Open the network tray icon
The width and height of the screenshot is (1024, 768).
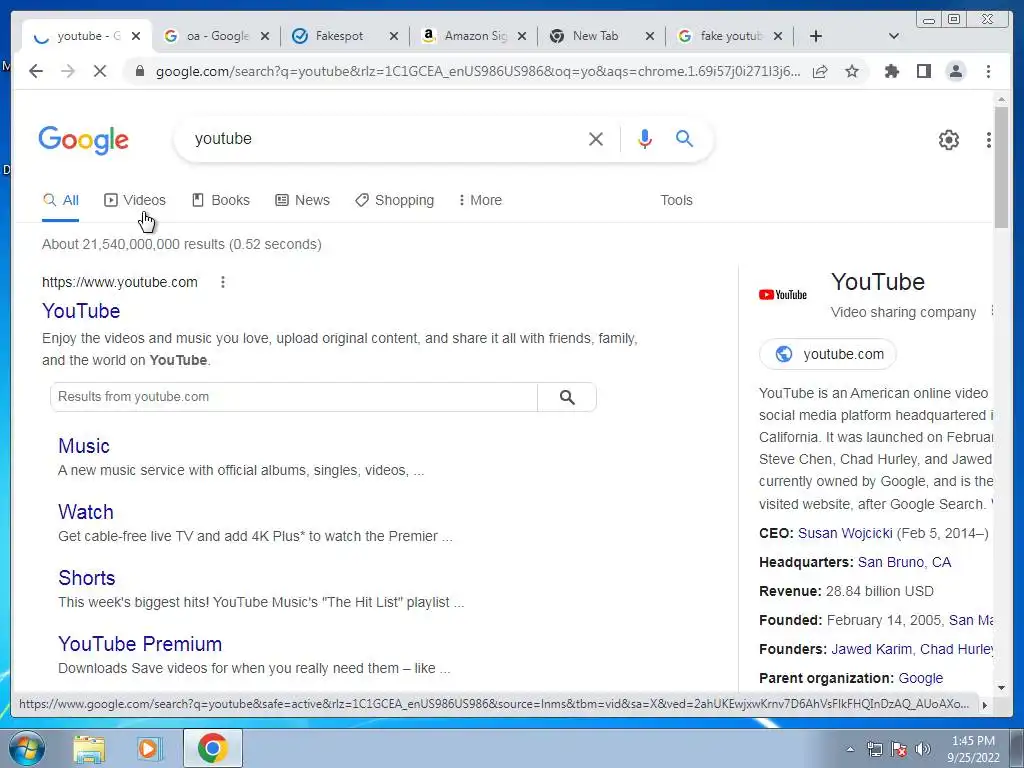tap(874, 749)
